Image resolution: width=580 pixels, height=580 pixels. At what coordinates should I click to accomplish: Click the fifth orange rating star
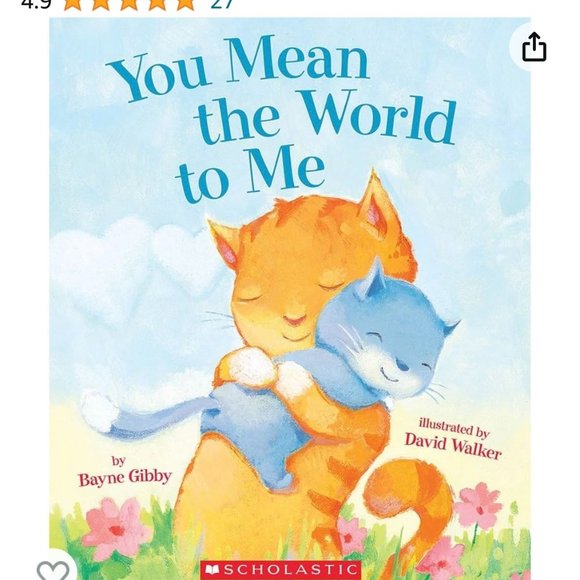(185, 3)
